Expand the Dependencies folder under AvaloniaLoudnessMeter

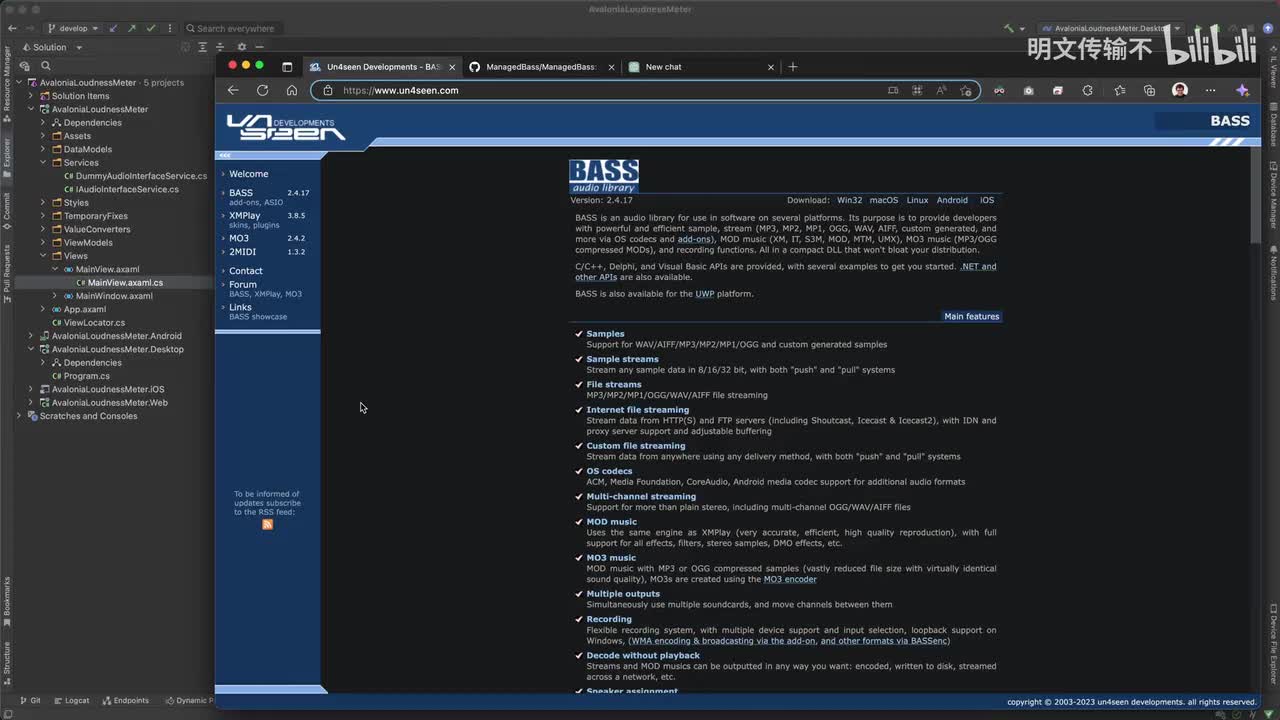tap(43, 123)
